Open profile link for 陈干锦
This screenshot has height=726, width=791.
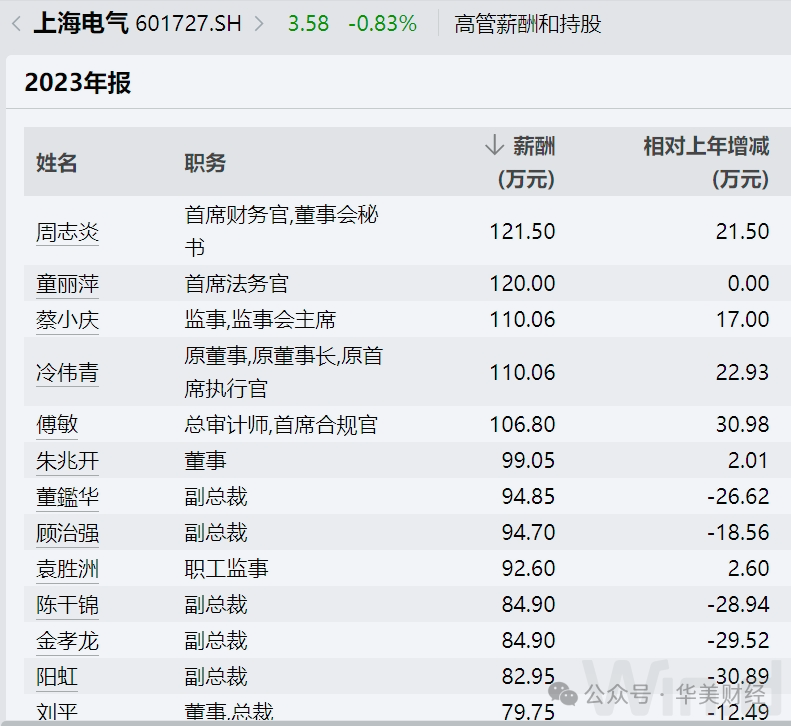pos(67,604)
